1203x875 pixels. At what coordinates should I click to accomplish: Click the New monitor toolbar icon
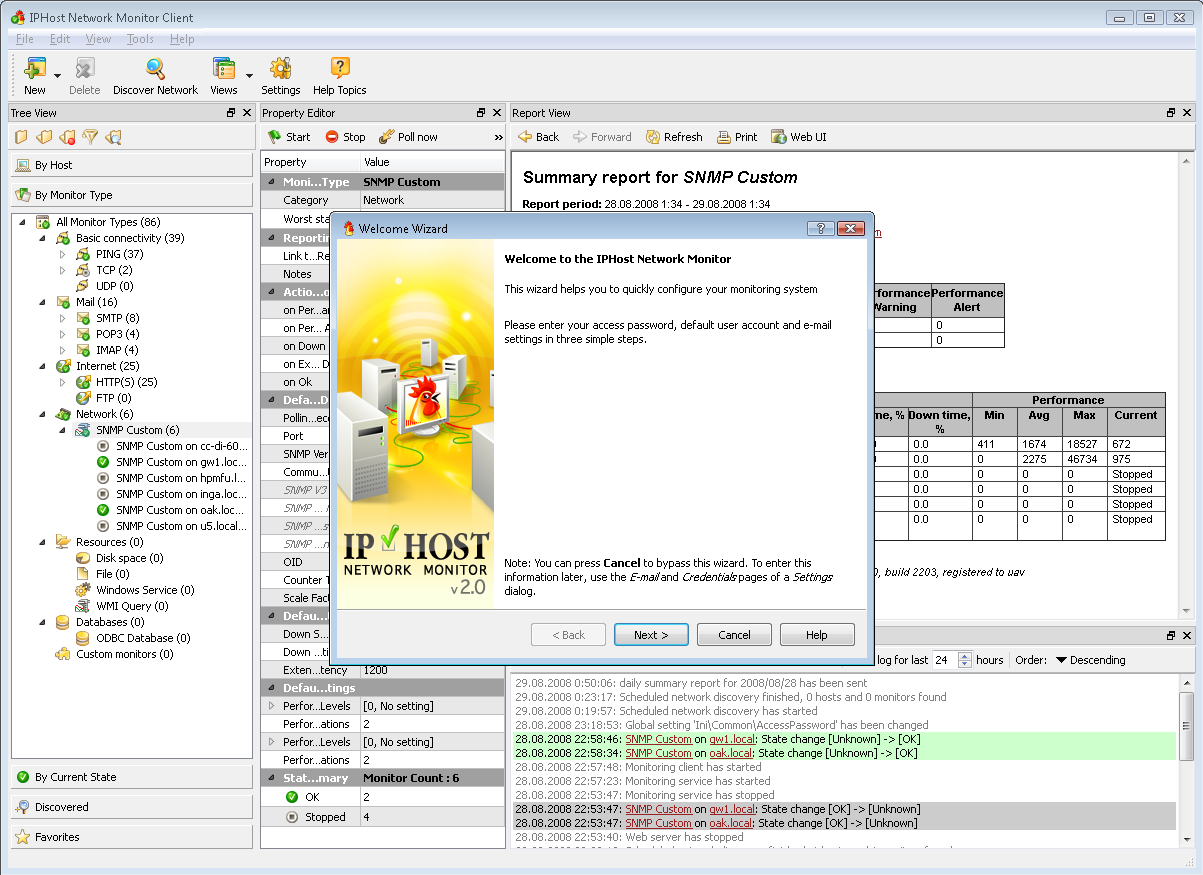tap(35, 69)
